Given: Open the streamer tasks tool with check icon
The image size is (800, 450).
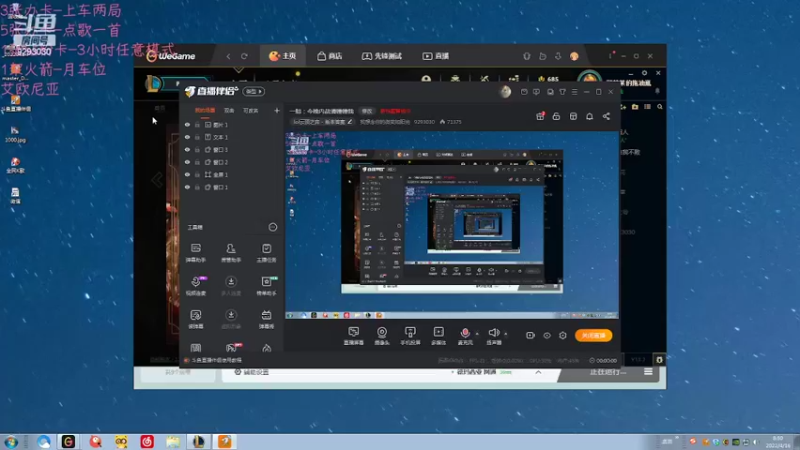Looking at the screenshot, I should (x=266, y=253).
